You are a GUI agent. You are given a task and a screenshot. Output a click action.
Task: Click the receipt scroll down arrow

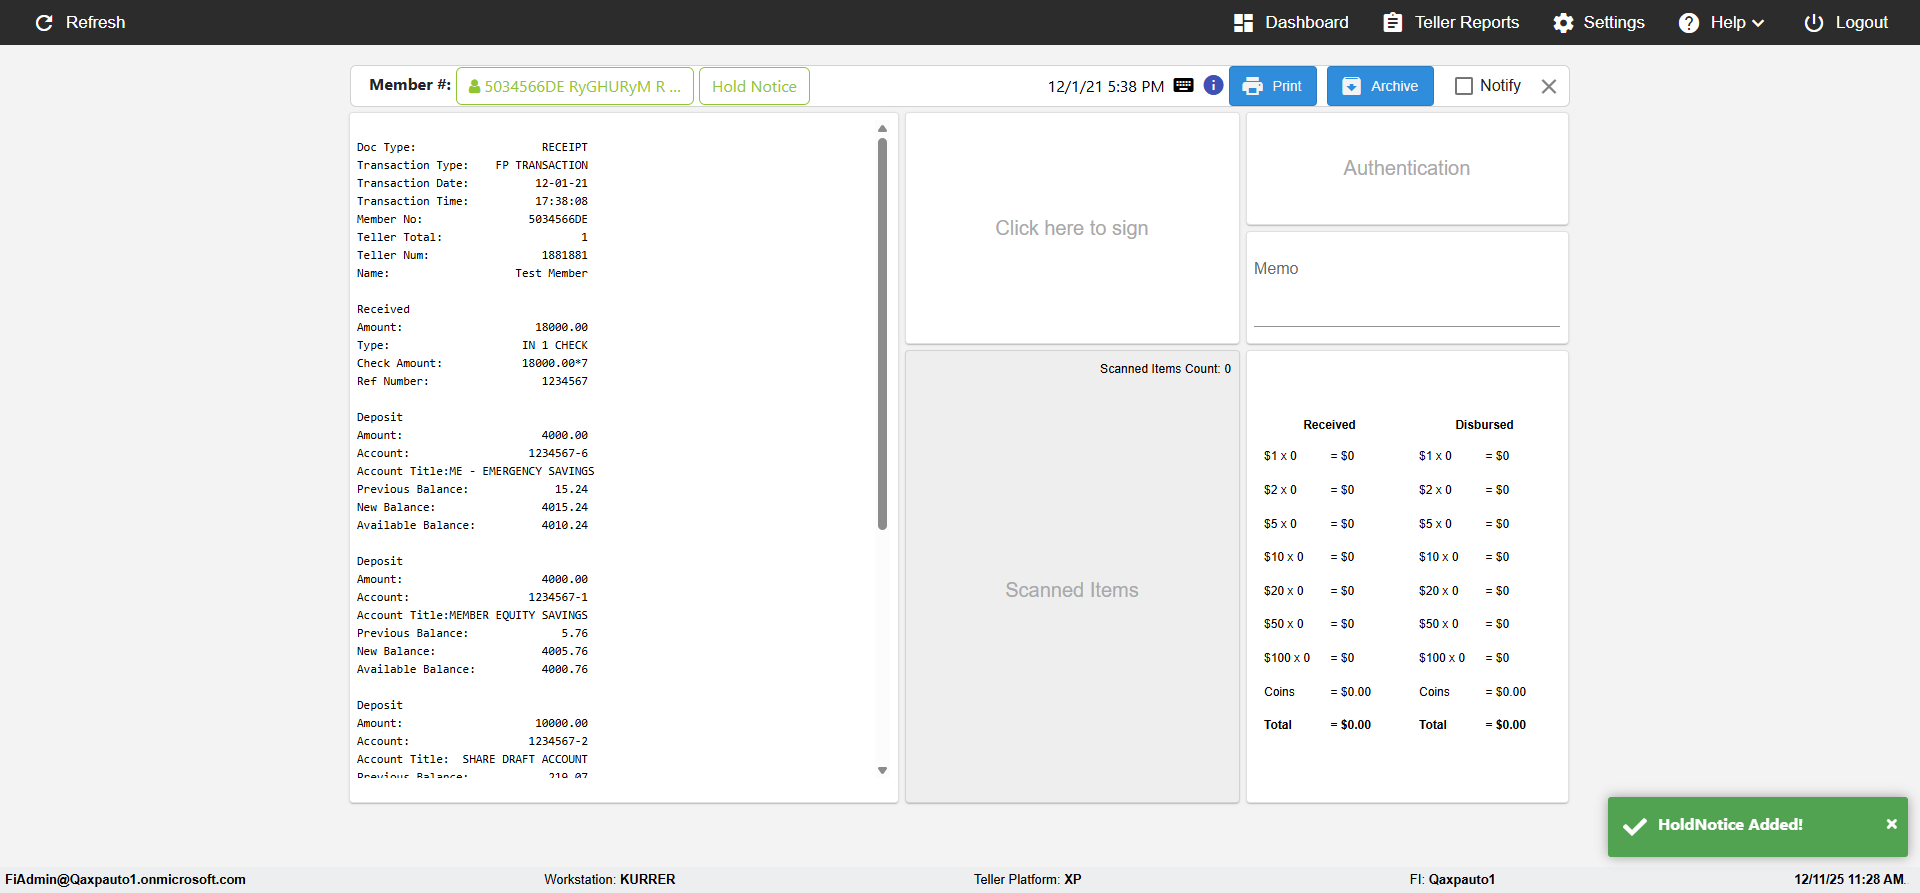click(882, 770)
